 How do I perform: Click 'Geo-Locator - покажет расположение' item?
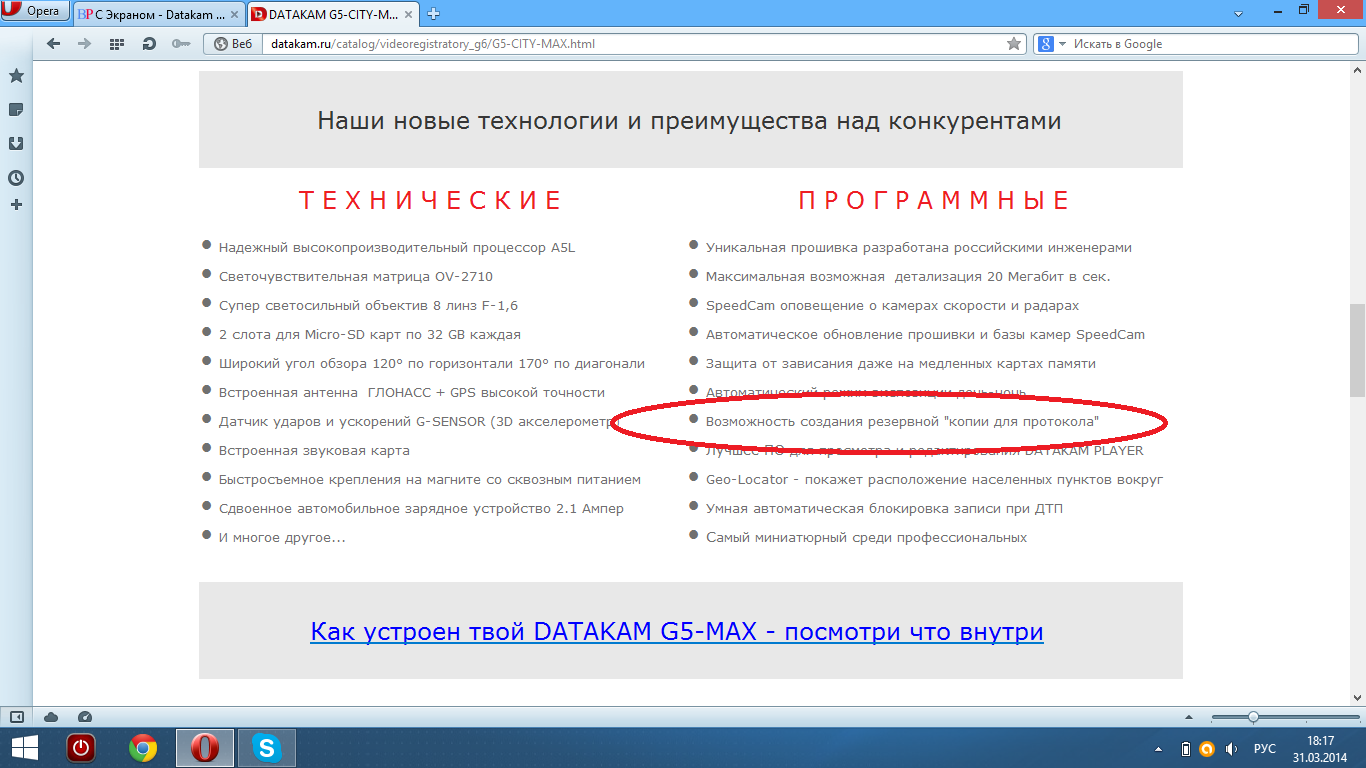[935, 479]
